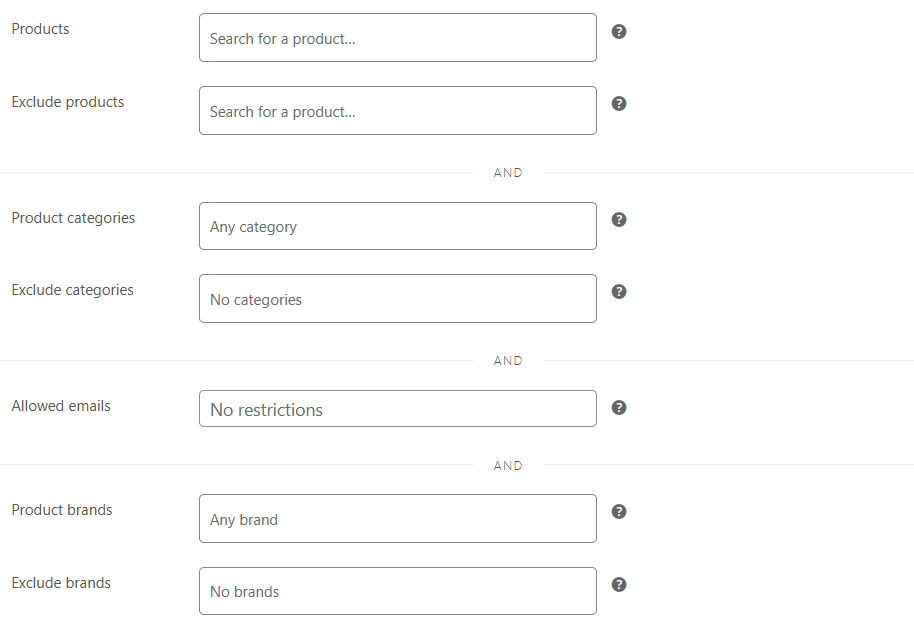Viewport: 914px width, 627px height.
Task: Open the 'Any brand' selector
Action: click(x=397, y=519)
